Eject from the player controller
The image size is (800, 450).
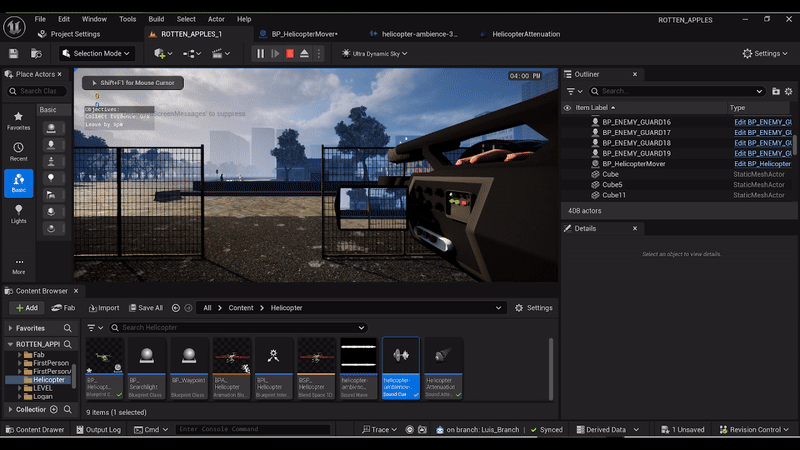305,54
